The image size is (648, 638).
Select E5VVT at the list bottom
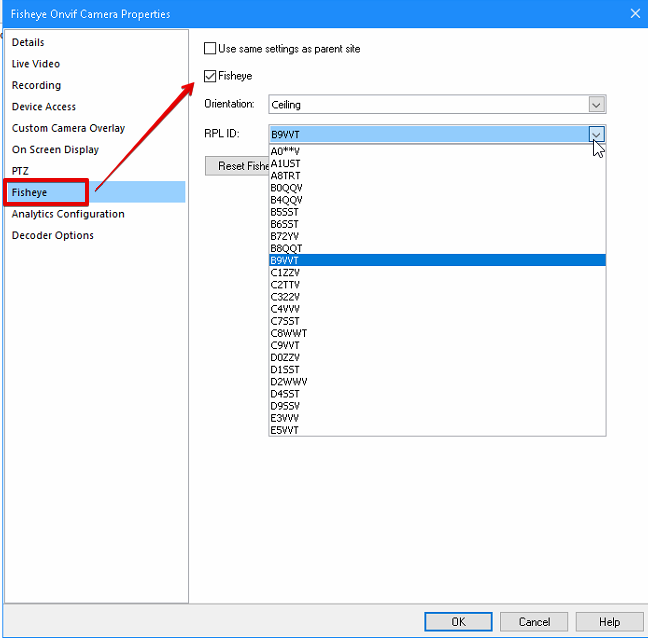[437, 430]
